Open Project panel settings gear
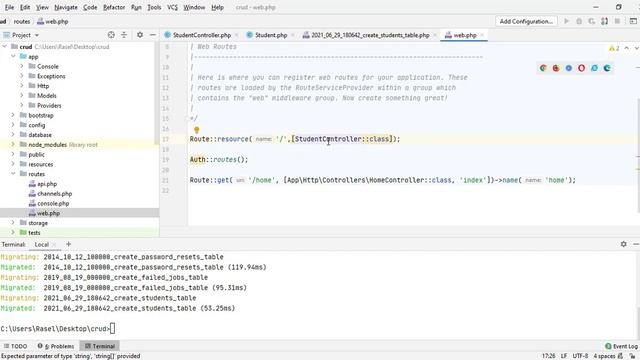Image resolution: width=640 pixels, height=360 pixels. 140,35
